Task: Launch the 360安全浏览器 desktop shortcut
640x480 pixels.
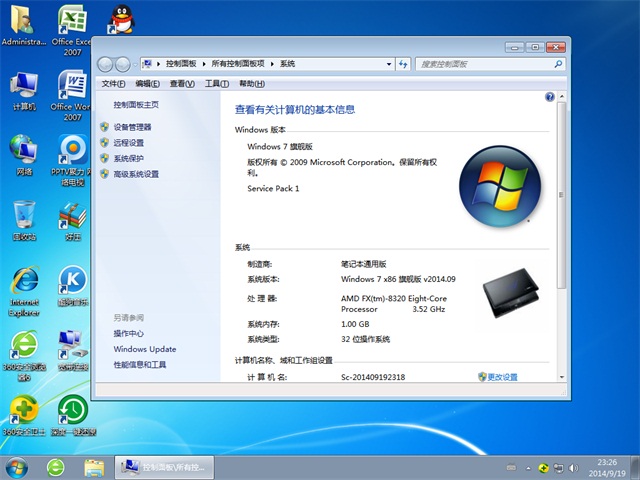Action: pyautogui.click(x=24, y=355)
